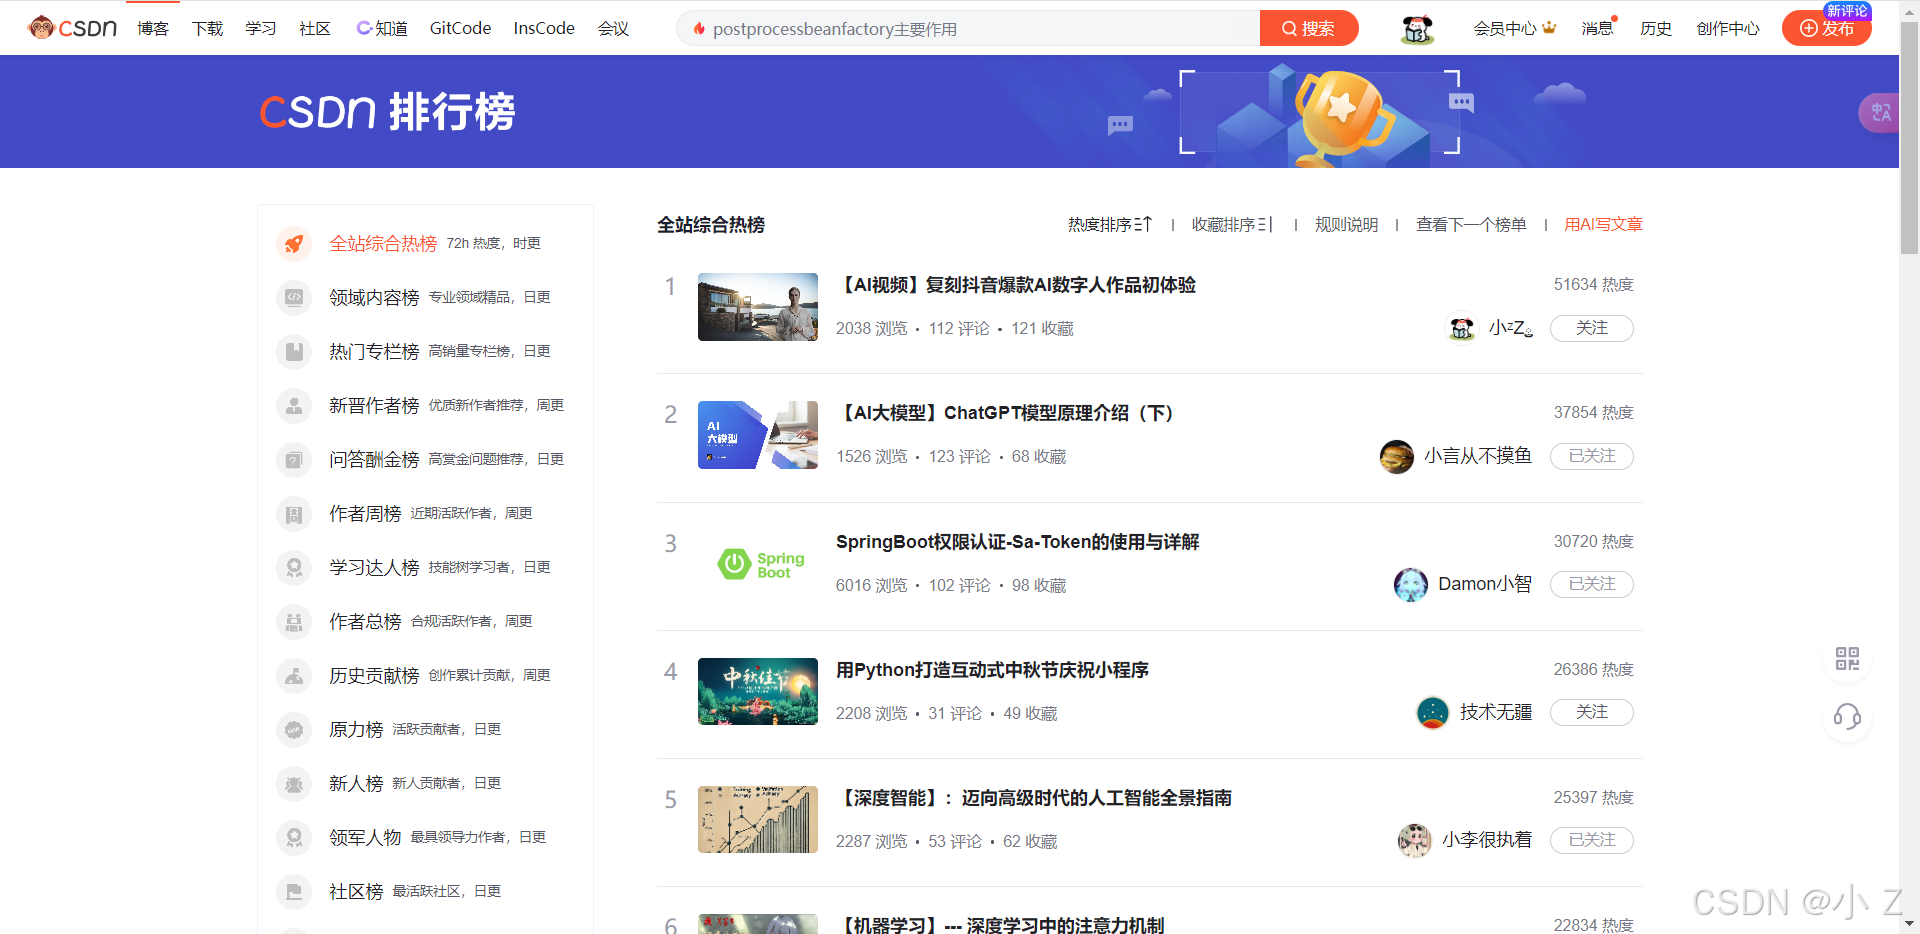Open the user avatar in the header
This screenshot has height=934, width=1920.
point(1417,29)
